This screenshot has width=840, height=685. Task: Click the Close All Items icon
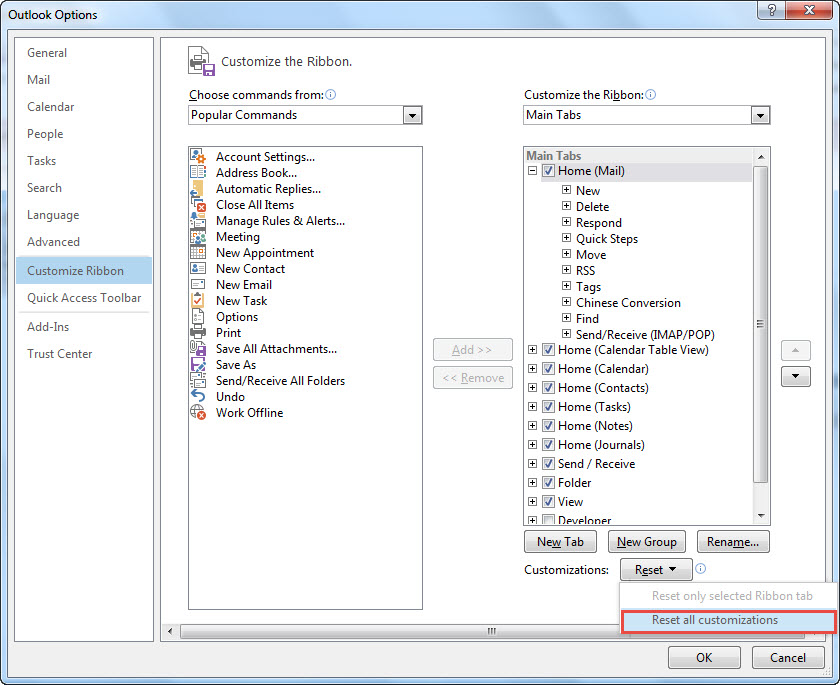coord(198,205)
